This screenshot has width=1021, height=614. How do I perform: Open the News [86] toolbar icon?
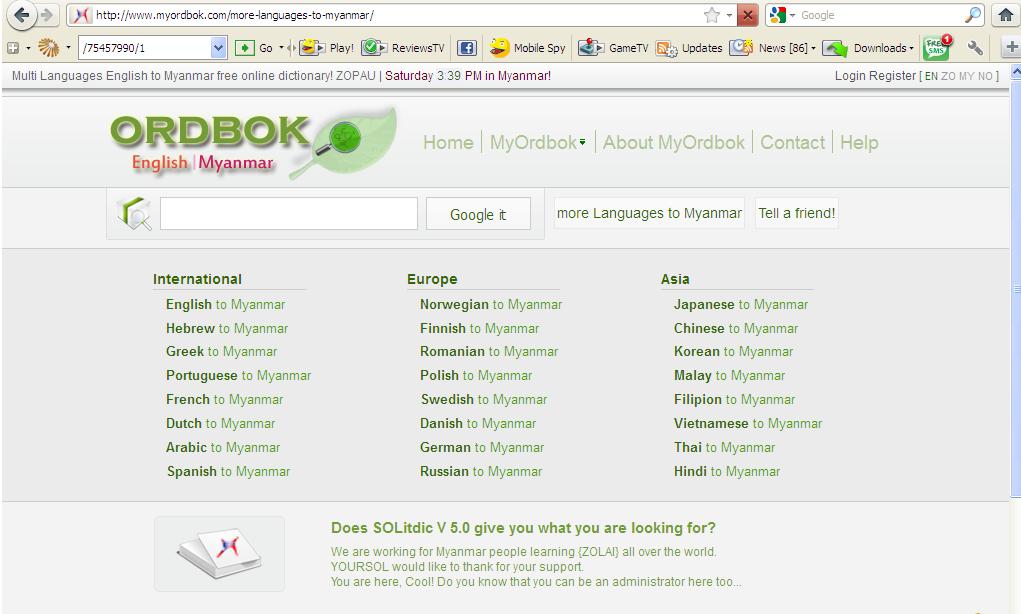point(741,48)
